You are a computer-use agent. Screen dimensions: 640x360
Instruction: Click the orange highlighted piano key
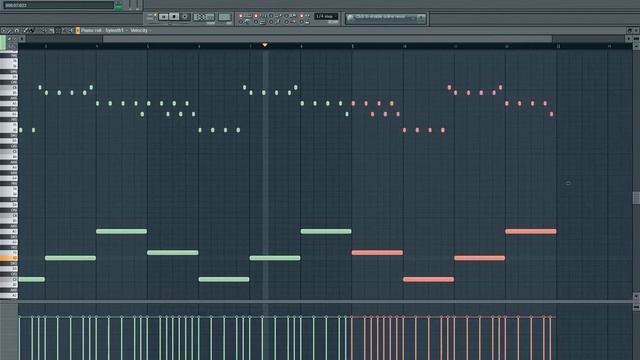click(9, 258)
